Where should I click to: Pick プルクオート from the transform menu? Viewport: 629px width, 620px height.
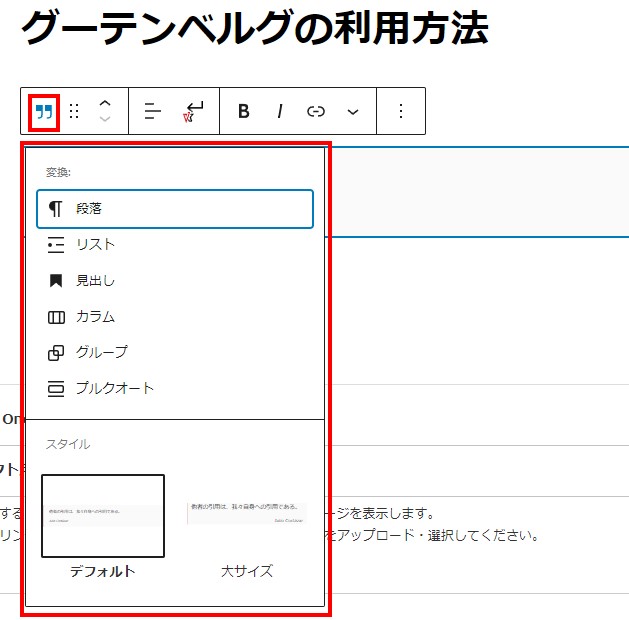coord(114,388)
